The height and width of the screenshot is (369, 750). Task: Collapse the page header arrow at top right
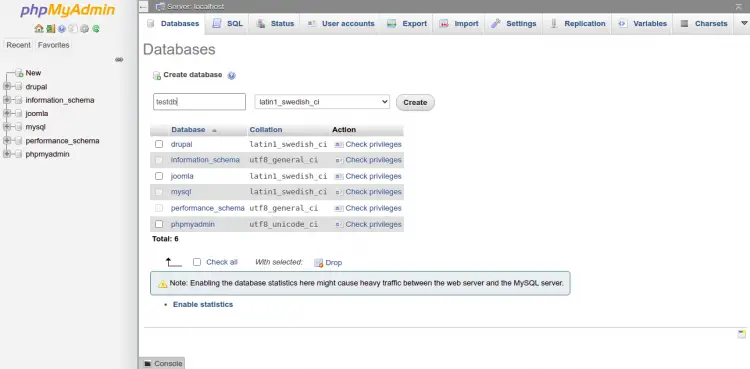[739, 6]
